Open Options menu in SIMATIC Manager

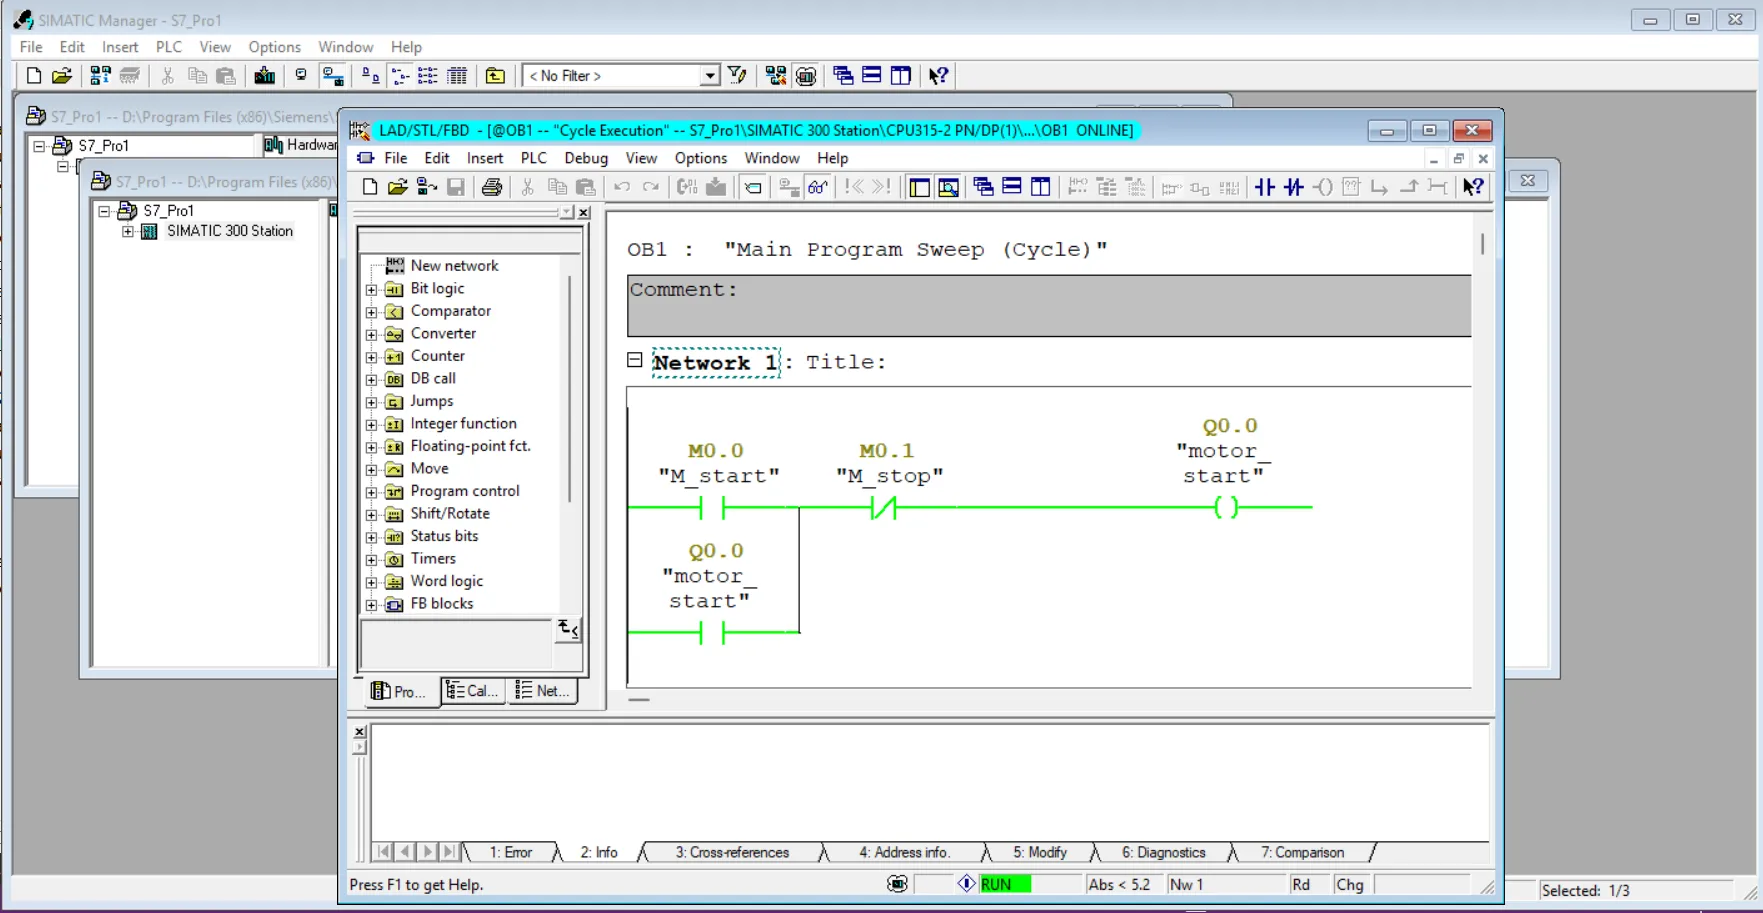click(x=274, y=47)
